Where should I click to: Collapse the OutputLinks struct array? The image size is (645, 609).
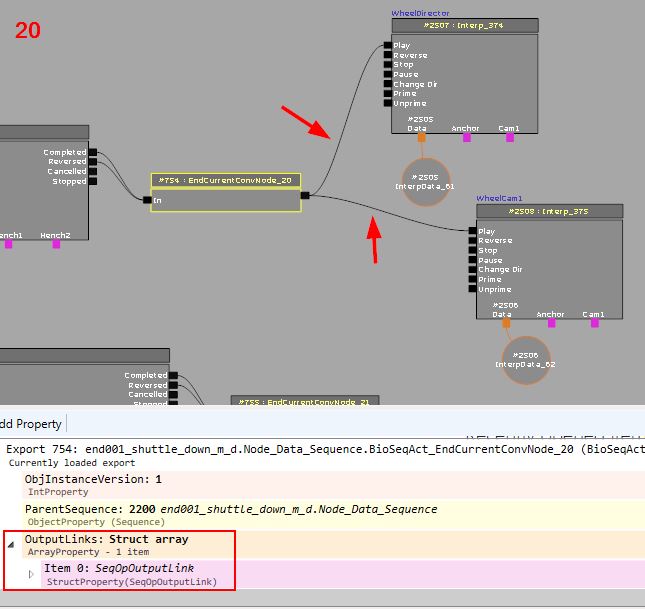pos(11,544)
